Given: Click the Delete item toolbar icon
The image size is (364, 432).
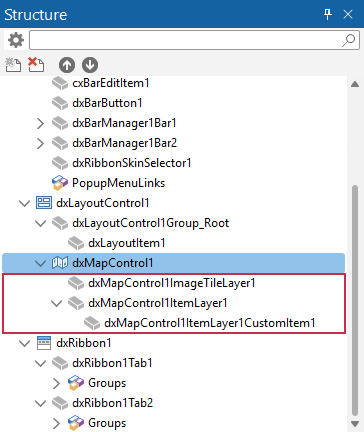Looking at the screenshot, I should pyautogui.click(x=36, y=65).
